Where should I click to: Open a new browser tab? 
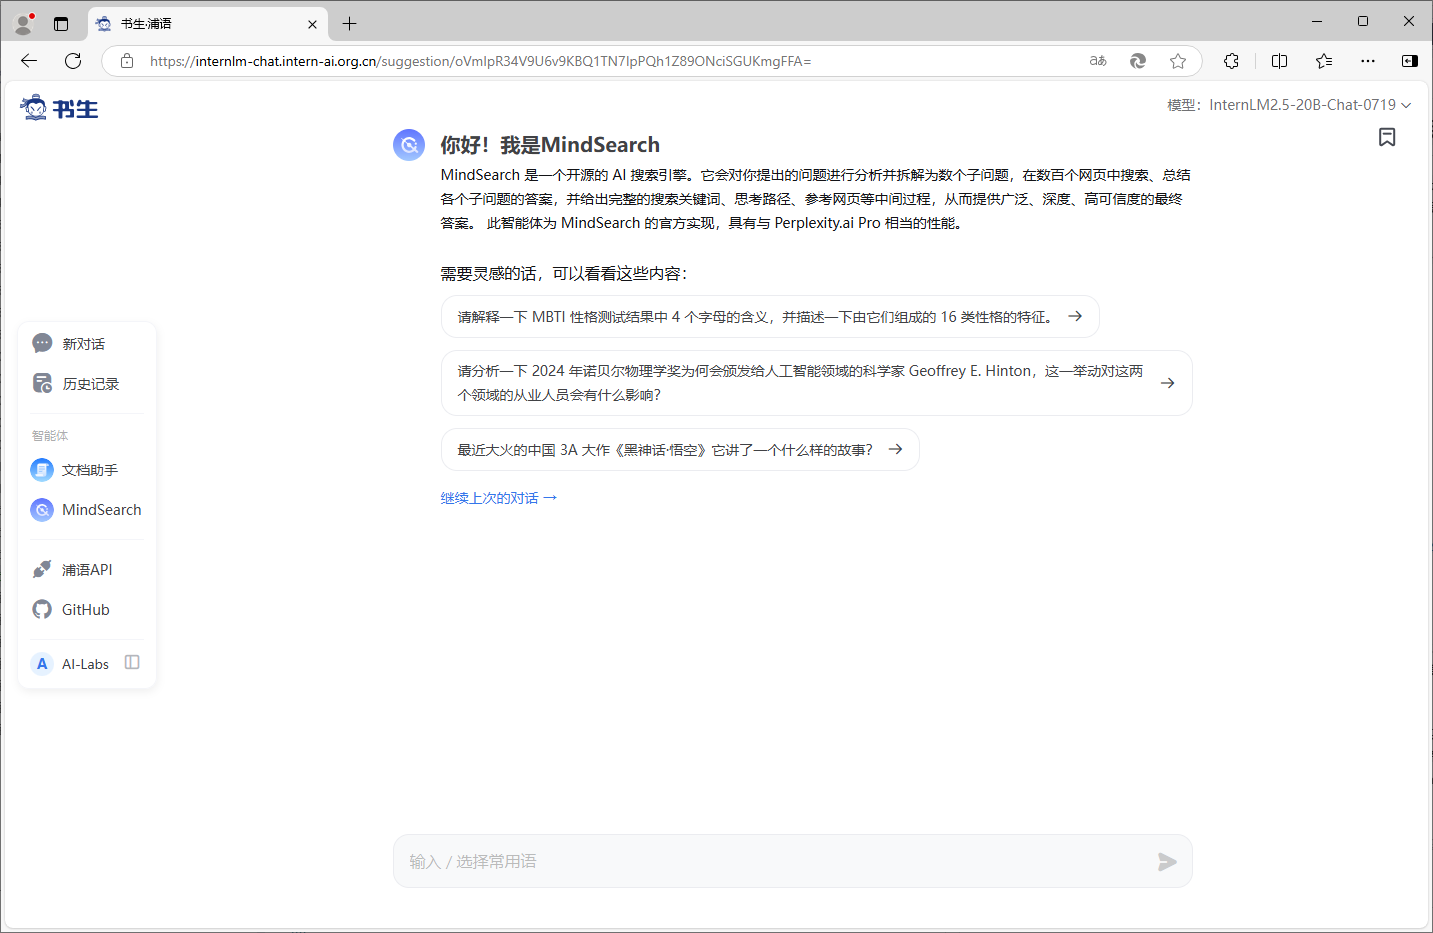tap(349, 24)
